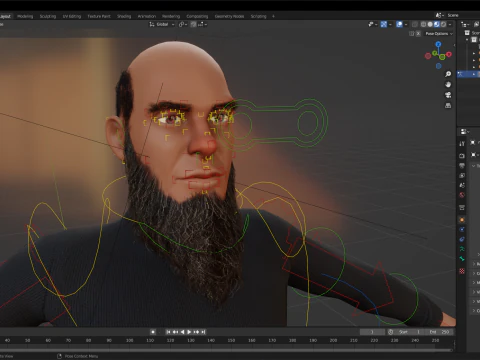This screenshot has width=480, height=360.
Task: Open the outliner display mode dropdown
Action: pos(465,24)
